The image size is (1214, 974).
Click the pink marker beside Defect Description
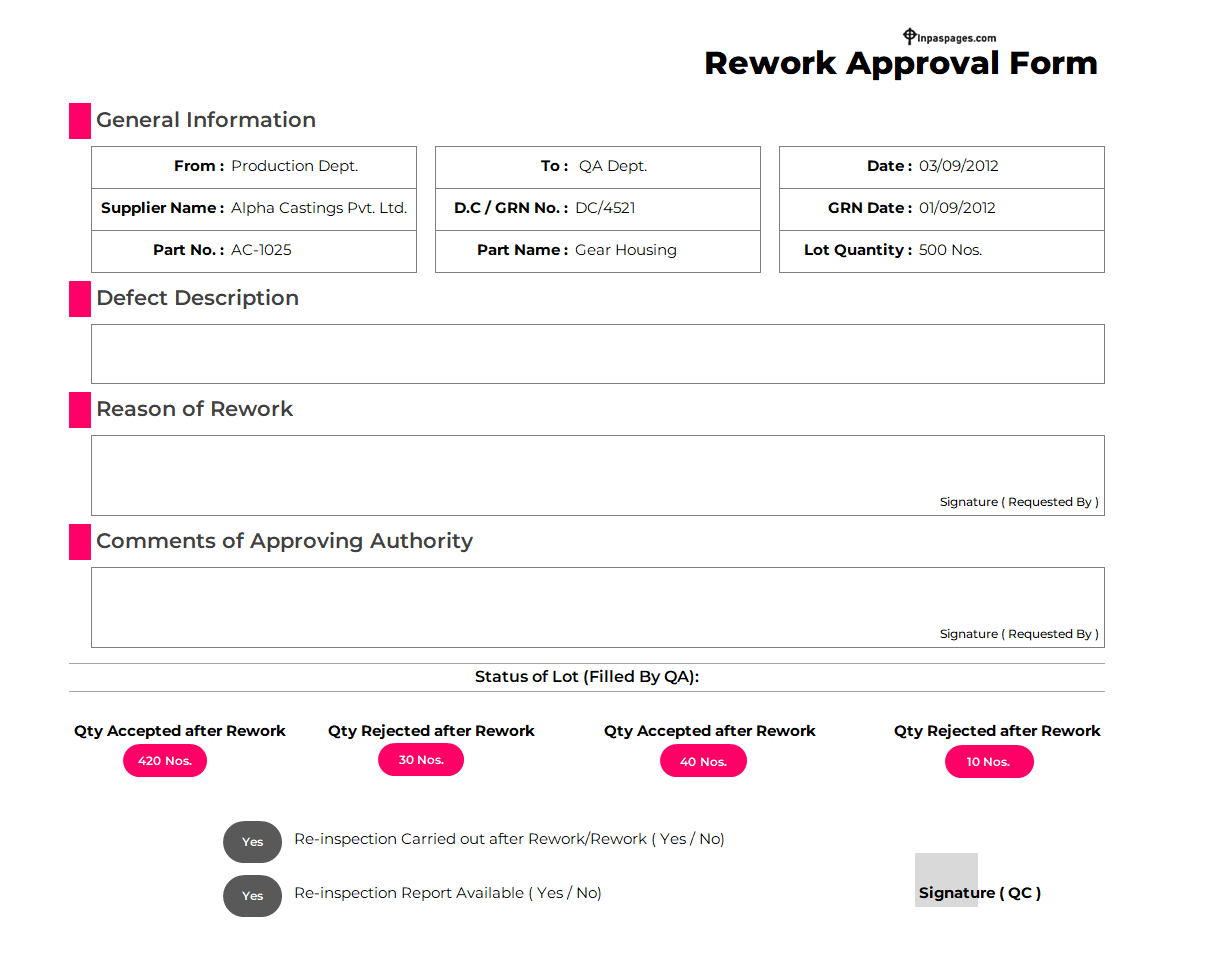coord(80,299)
